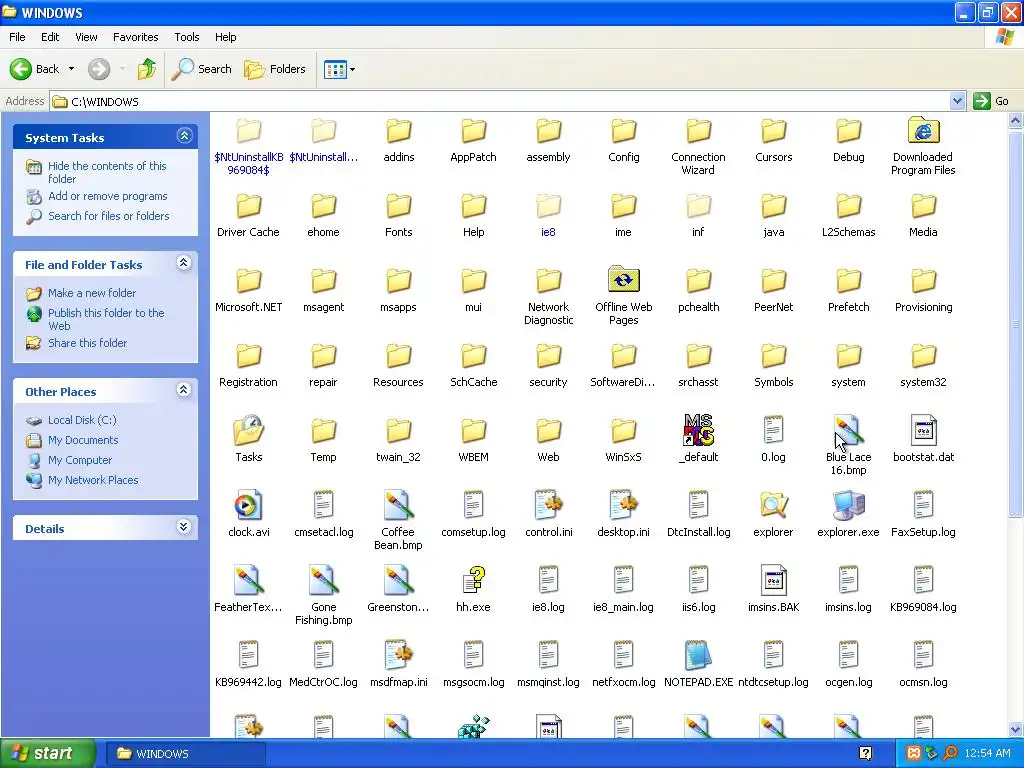Screen dimensions: 1024x768
Task: Select the explorer search-folder icon
Action: (773, 505)
